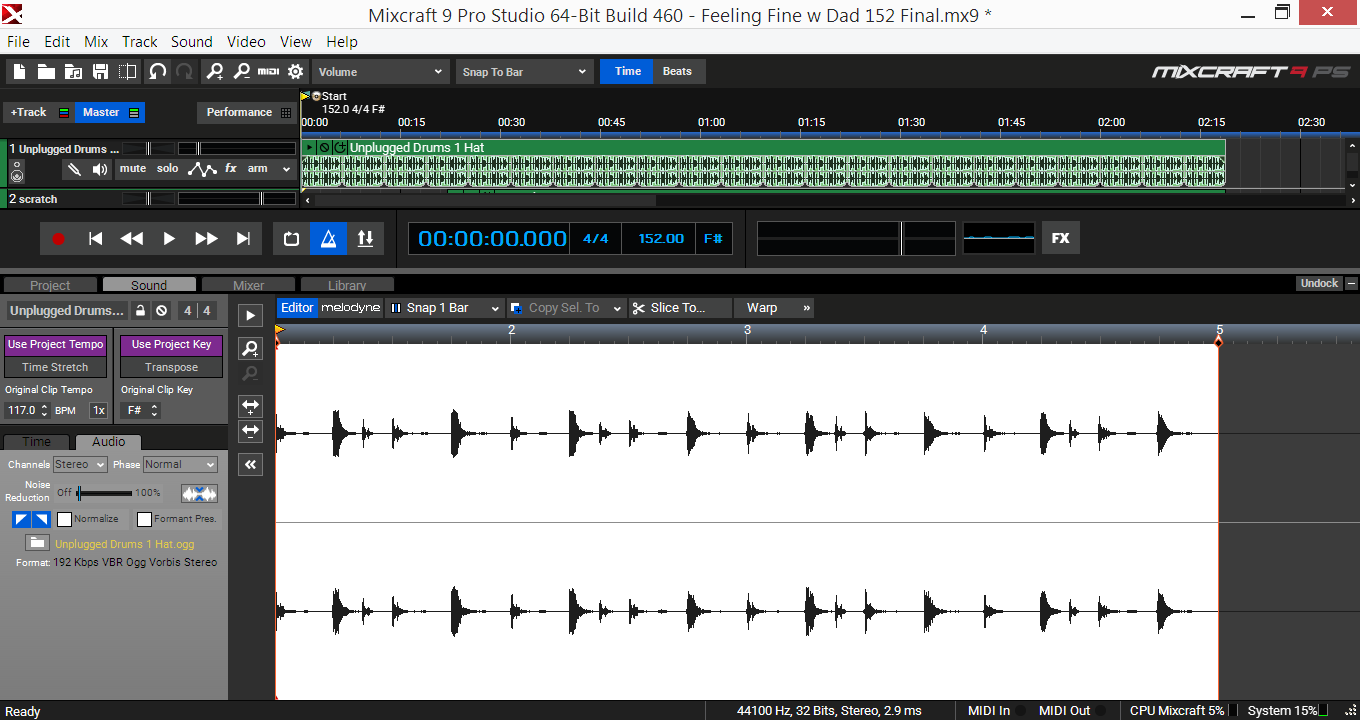This screenshot has width=1360, height=720.
Task: Click the noise reduction waveform icon
Action: [x=199, y=493]
